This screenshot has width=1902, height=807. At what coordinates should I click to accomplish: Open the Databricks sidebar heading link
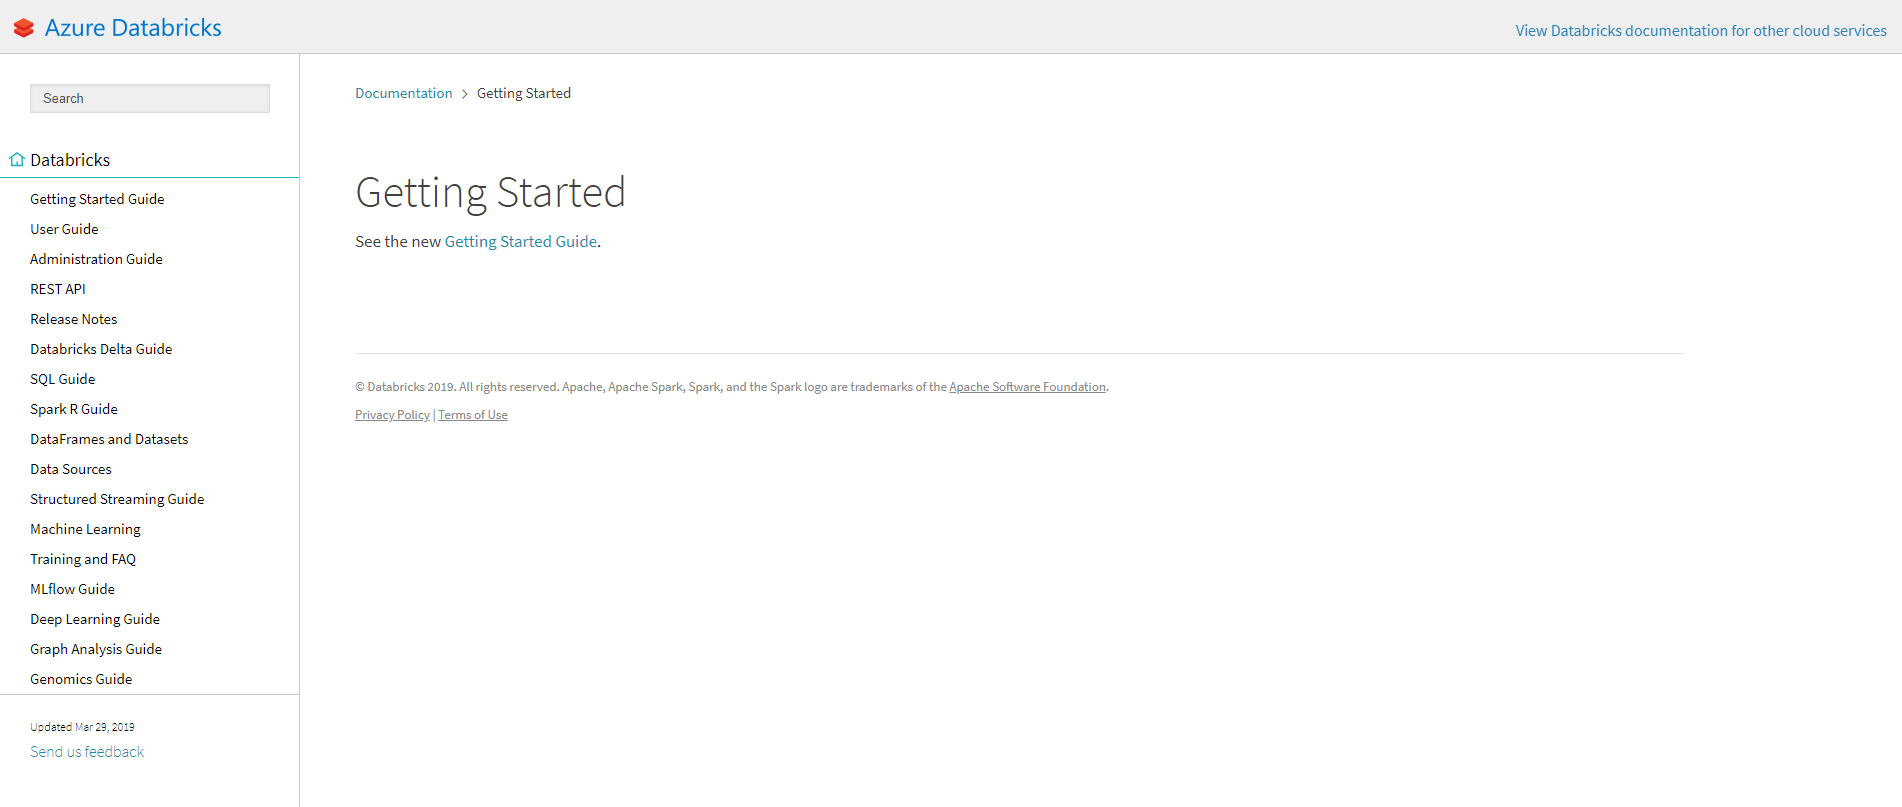[x=70, y=160]
